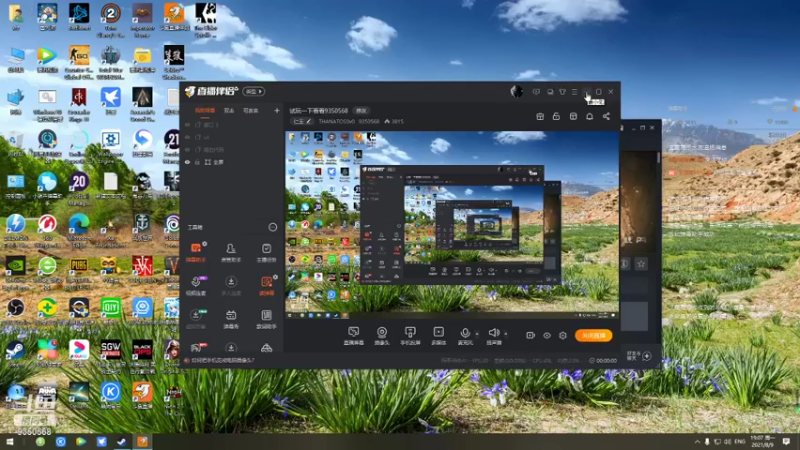The image size is (800, 450).
Task: Click the mode pill beside the app logo
Action: (x=254, y=91)
